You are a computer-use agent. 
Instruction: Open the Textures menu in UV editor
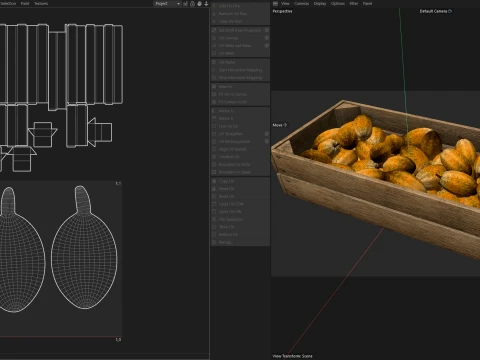click(x=41, y=3)
